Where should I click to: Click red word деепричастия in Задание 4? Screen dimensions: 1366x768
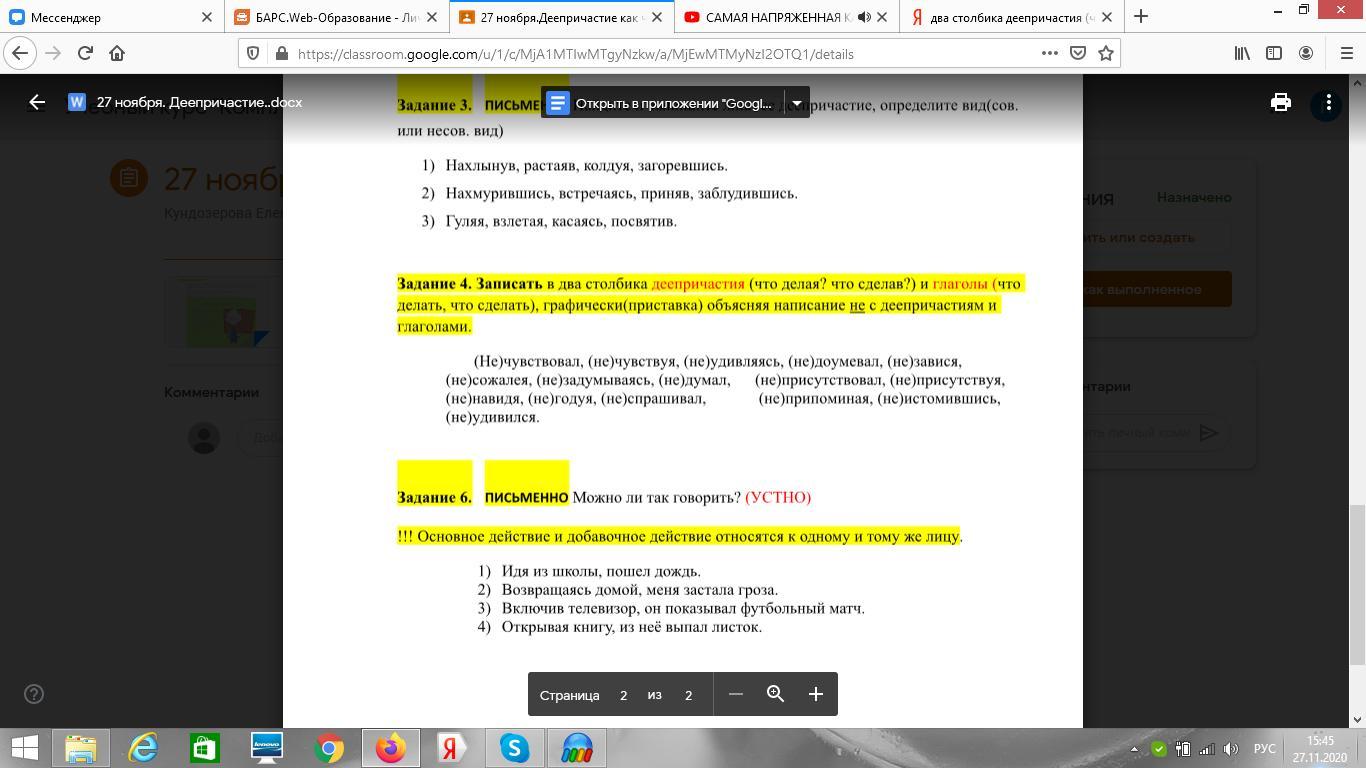tap(698, 284)
